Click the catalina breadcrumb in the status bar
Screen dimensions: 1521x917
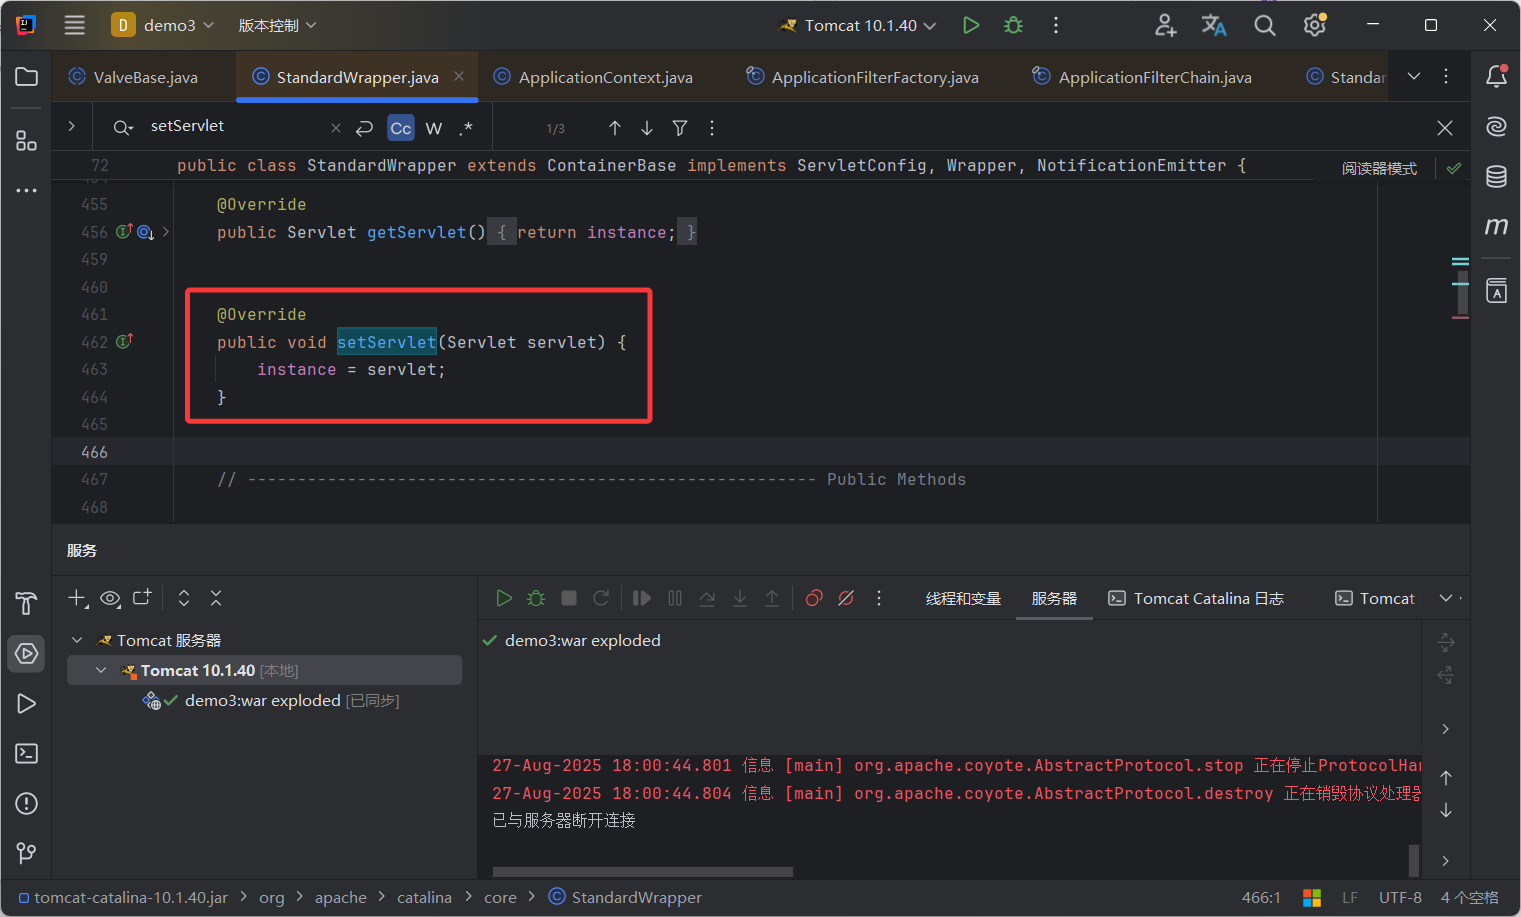tap(424, 897)
